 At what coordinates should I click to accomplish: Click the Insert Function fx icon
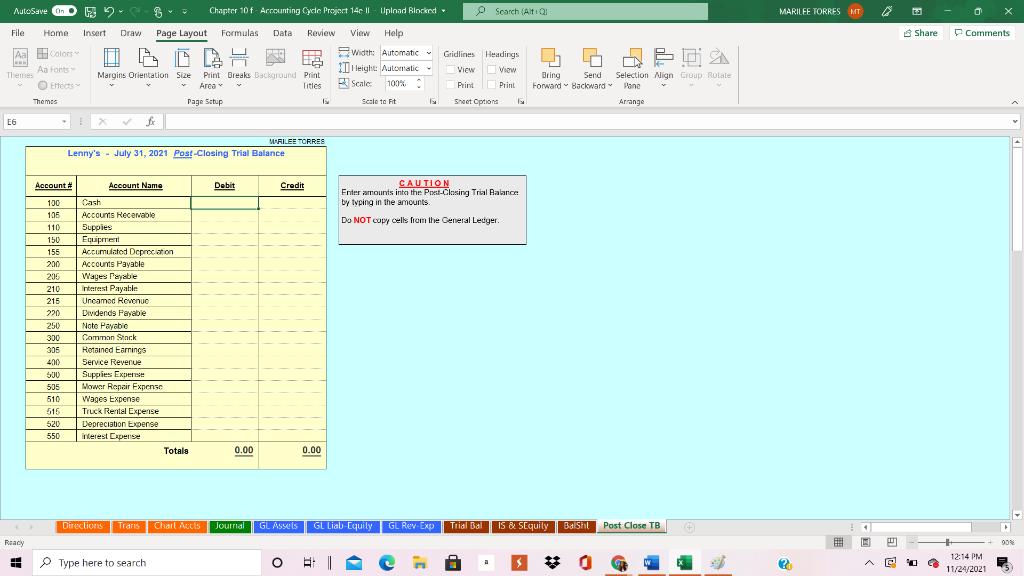tap(150, 121)
